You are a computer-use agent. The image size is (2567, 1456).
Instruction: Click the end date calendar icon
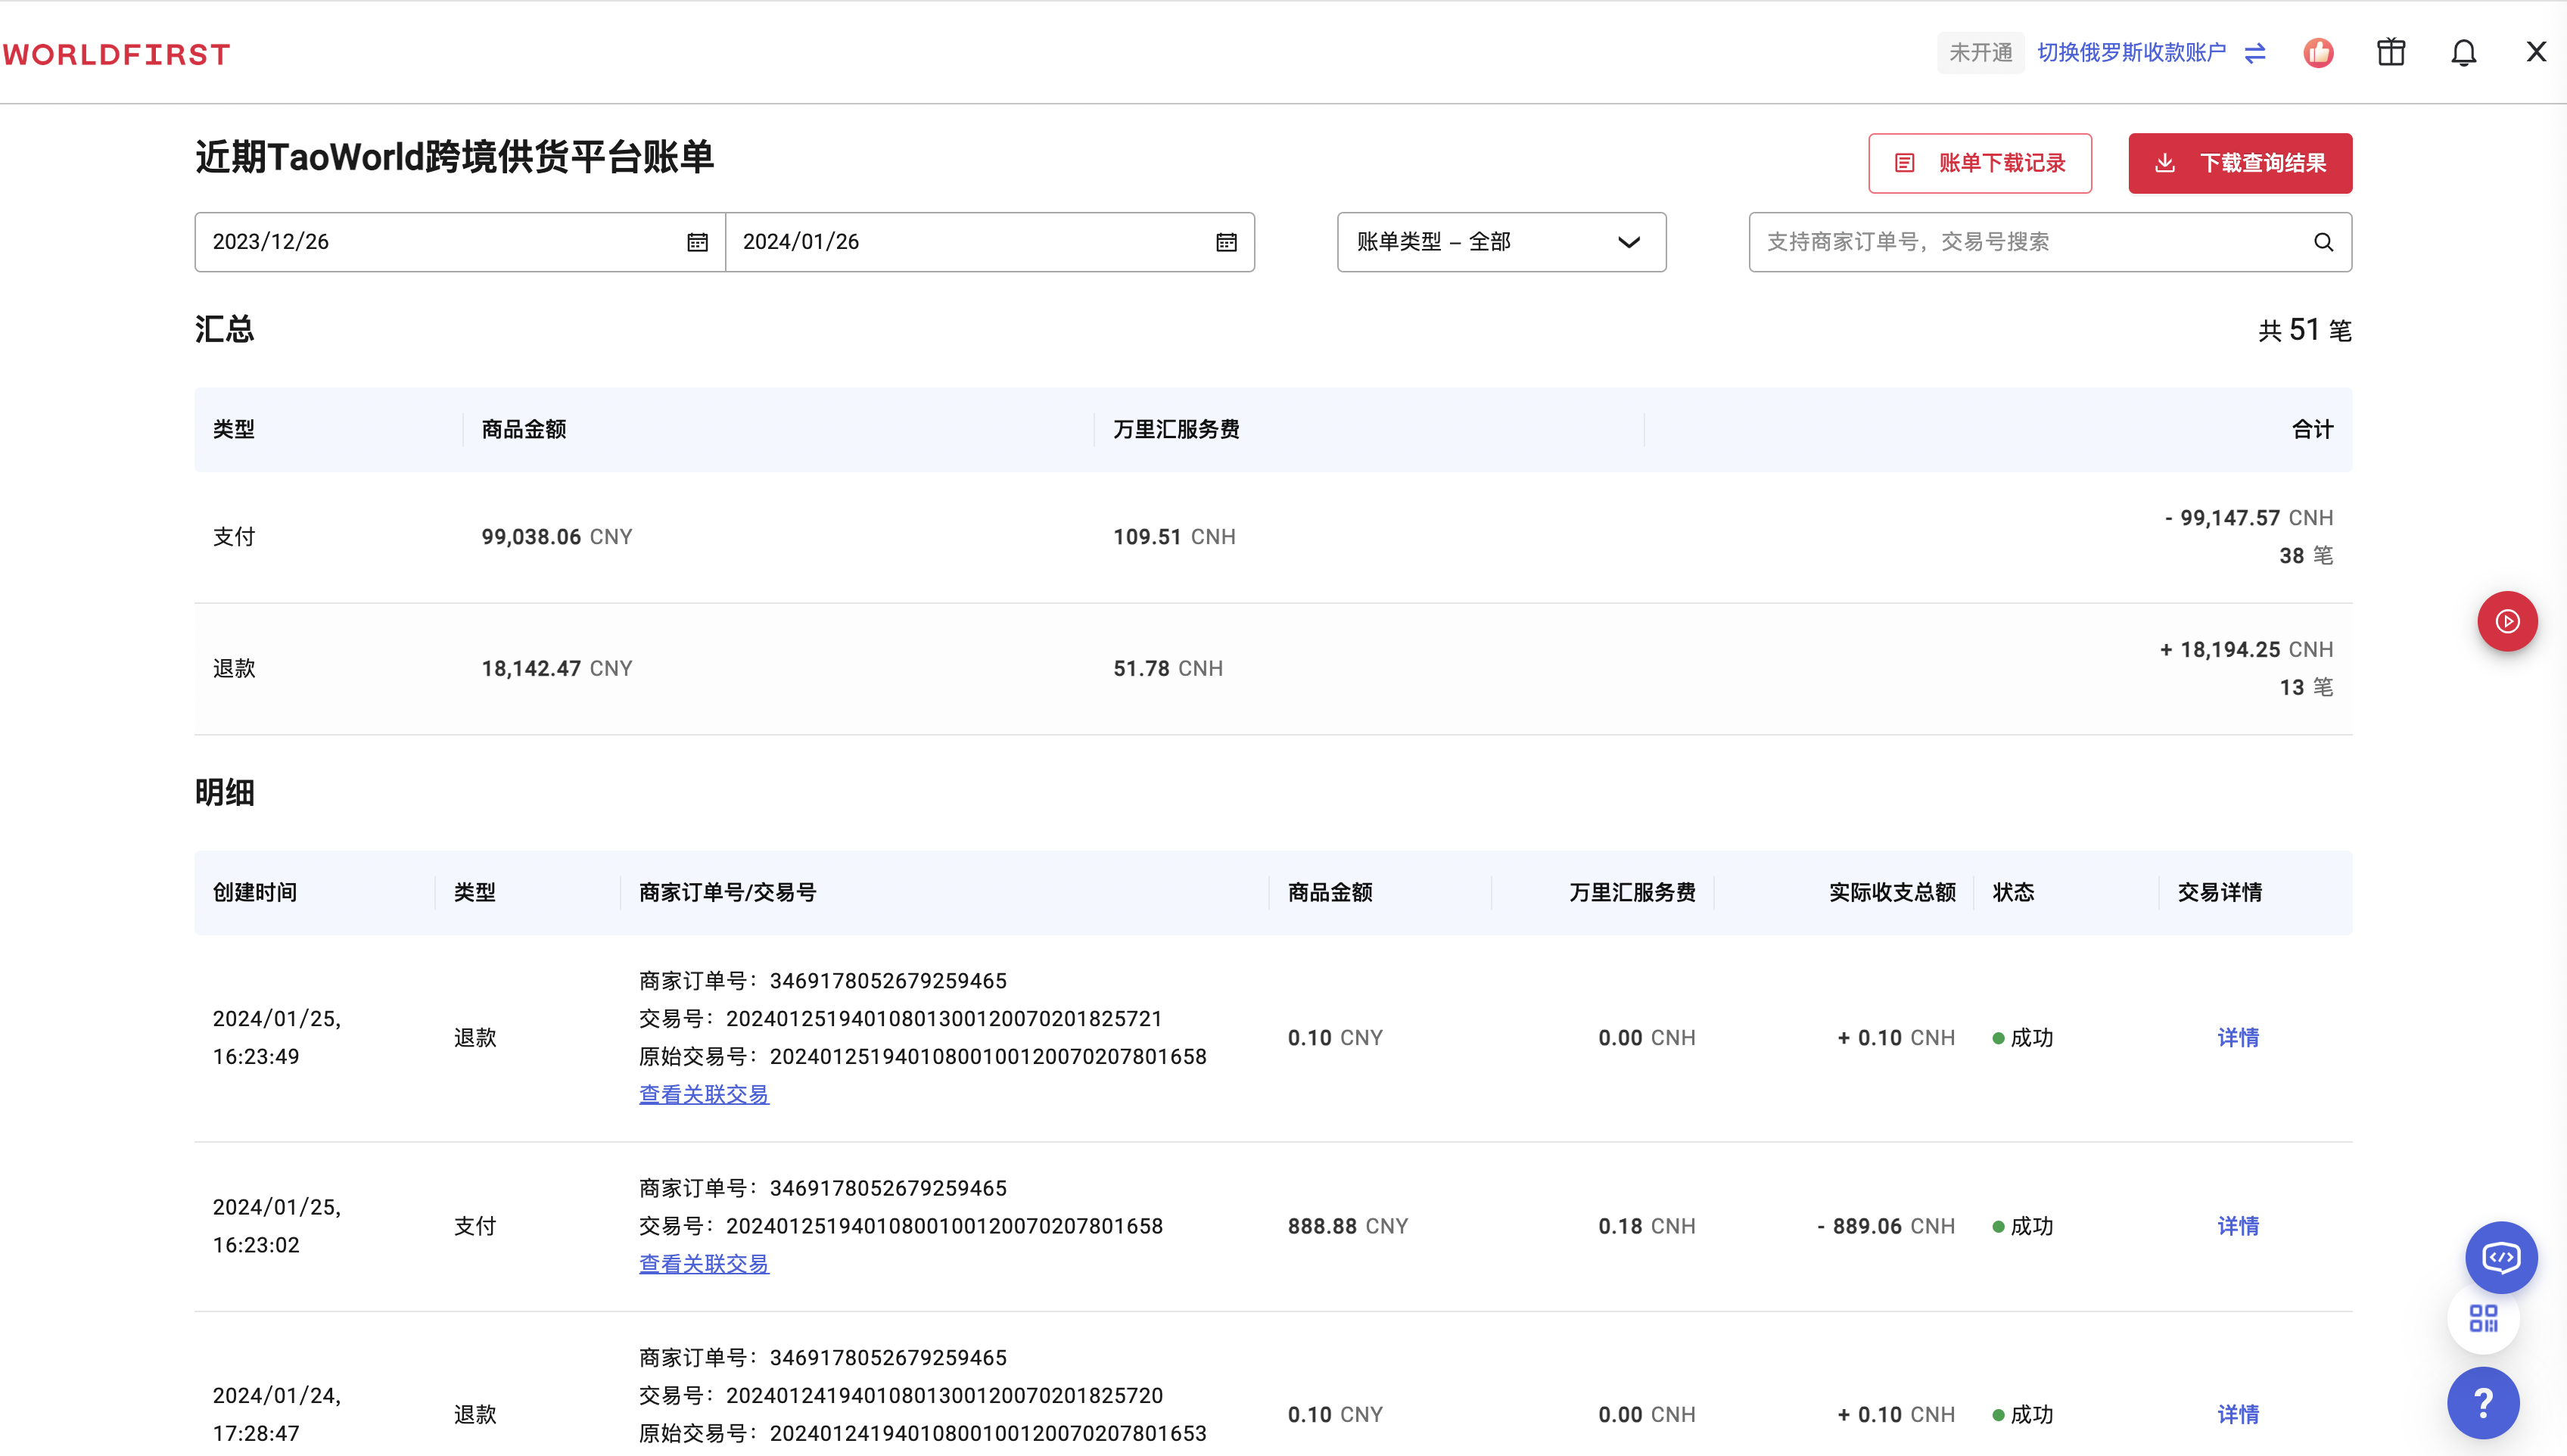tap(1226, 242)
